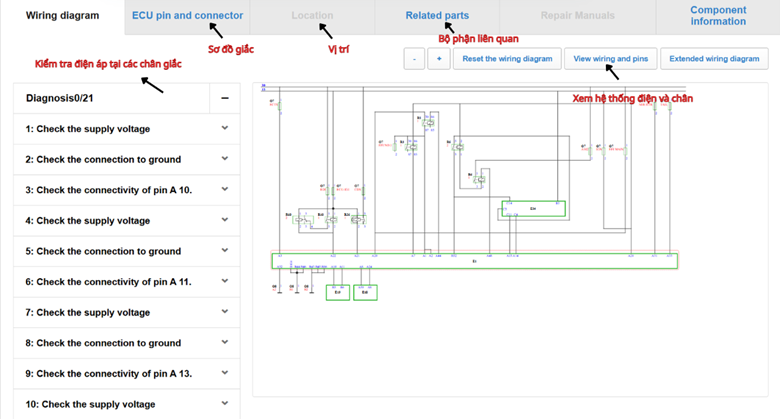Collapse the Diagnosis panel with minus icon
Screen dimensions: 780x419
(225, 98)
